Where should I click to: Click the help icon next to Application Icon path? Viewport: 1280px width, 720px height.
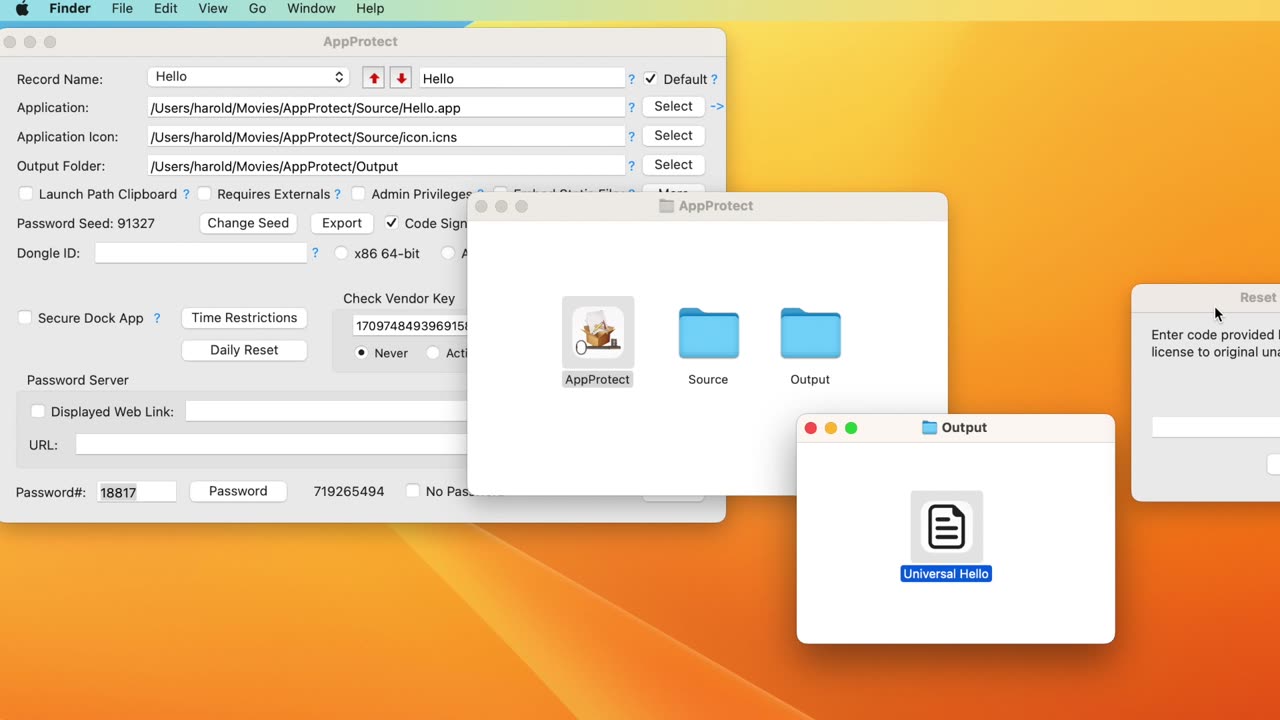click(631, 137)
